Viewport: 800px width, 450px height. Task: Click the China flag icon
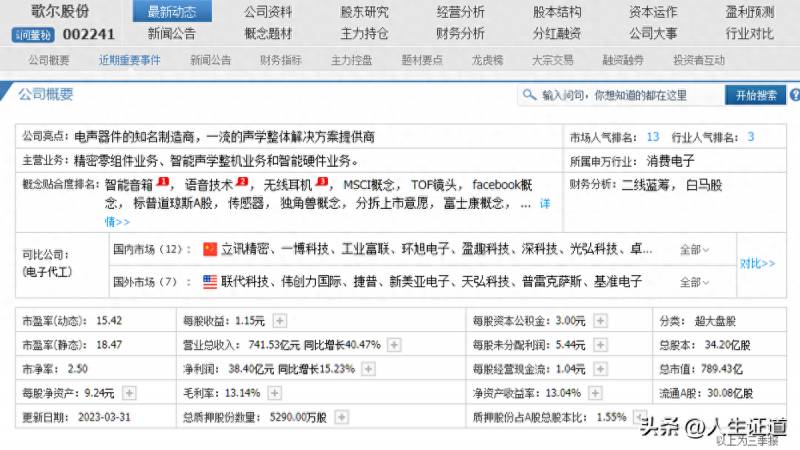coord(210,249)
